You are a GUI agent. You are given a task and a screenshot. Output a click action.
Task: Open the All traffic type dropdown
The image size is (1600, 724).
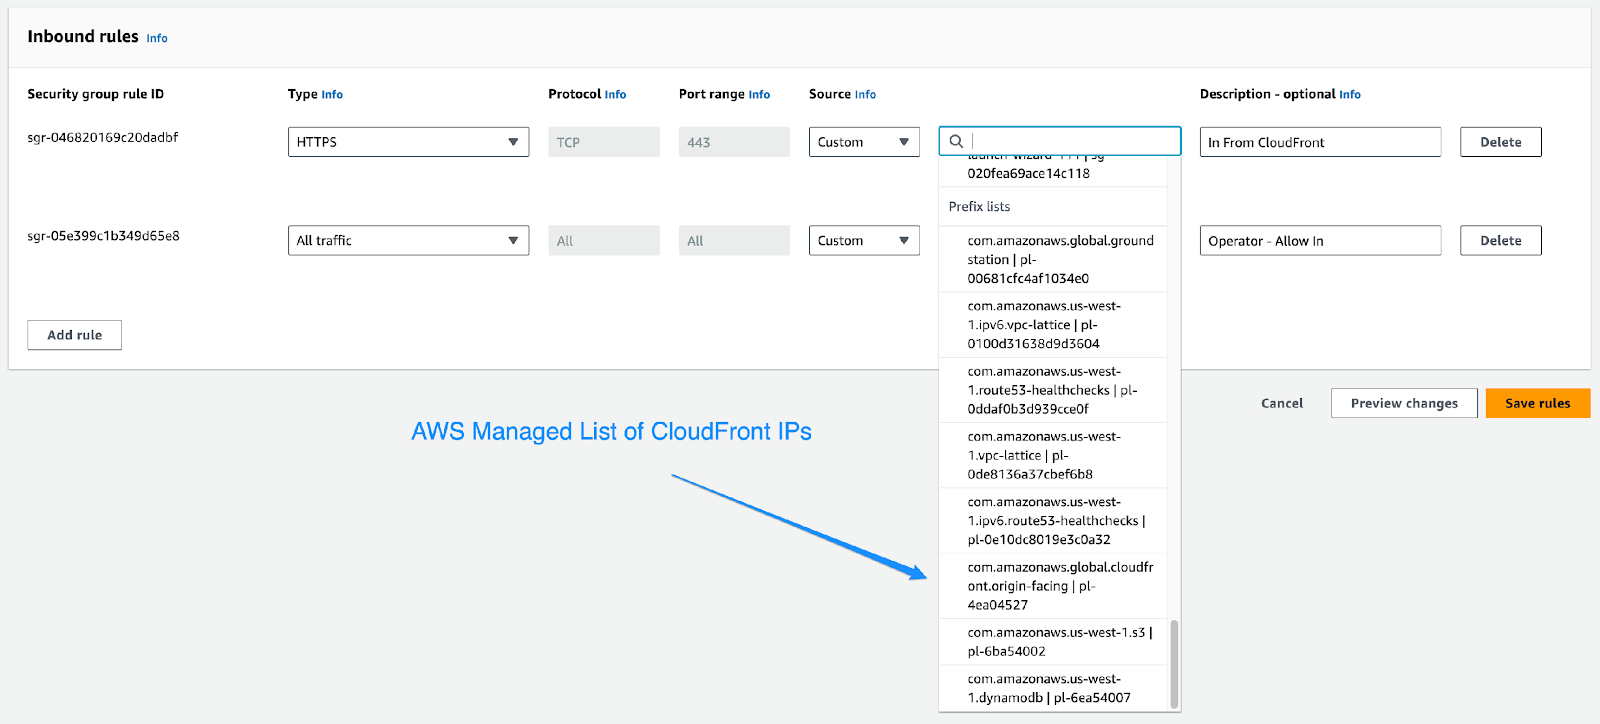pyautogui.click(x=408, y=241)
